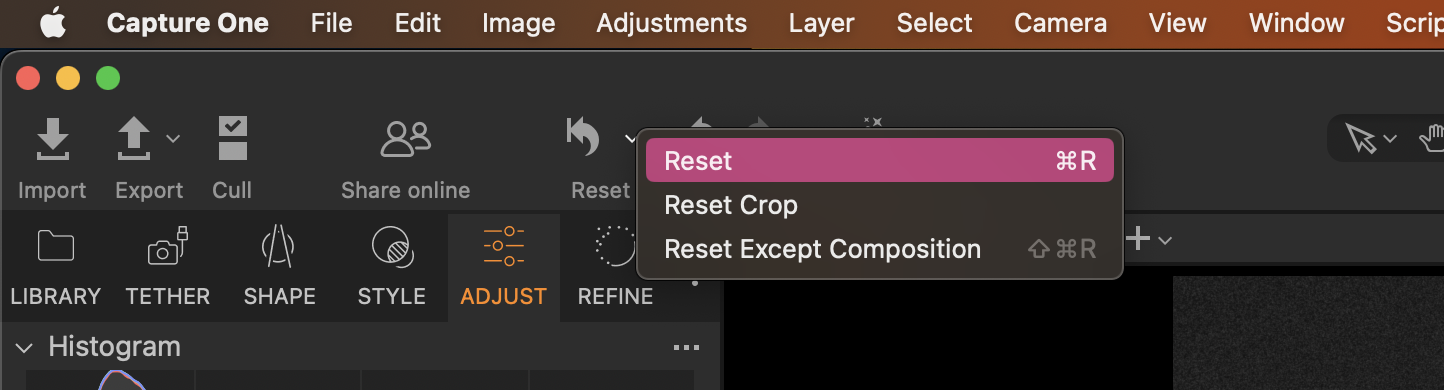Click the Reset arrow icon

point(584,138)
